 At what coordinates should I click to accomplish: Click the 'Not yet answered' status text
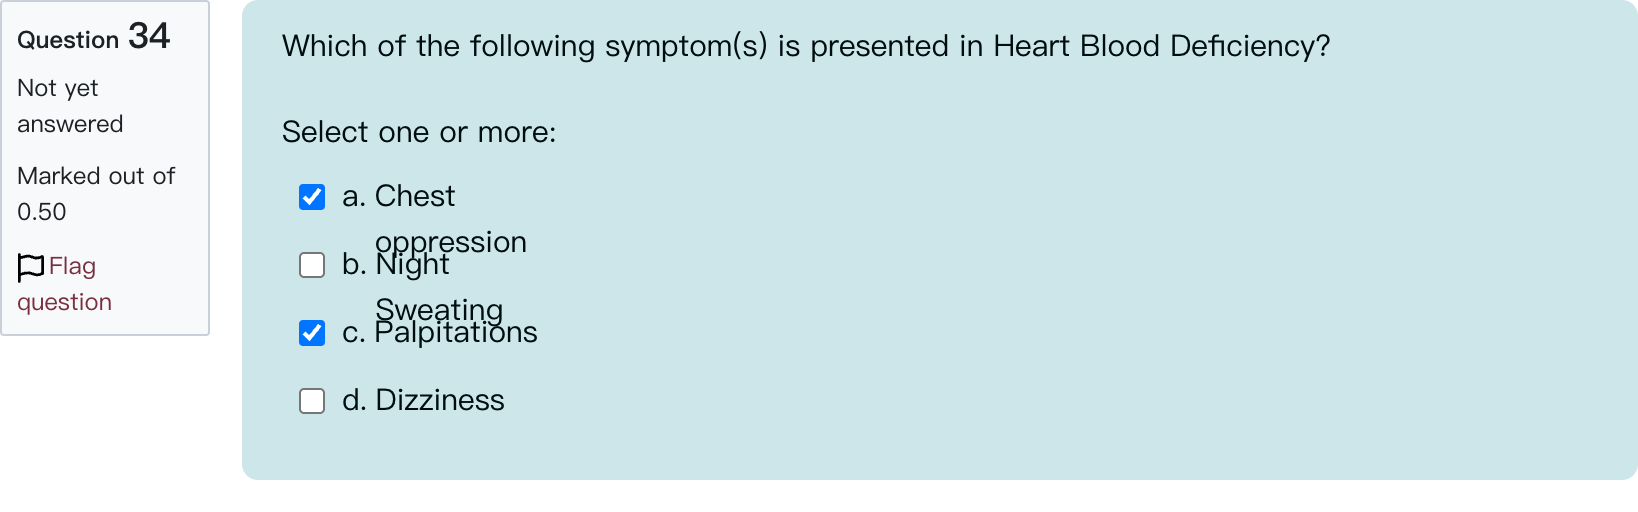pos(70,106)
